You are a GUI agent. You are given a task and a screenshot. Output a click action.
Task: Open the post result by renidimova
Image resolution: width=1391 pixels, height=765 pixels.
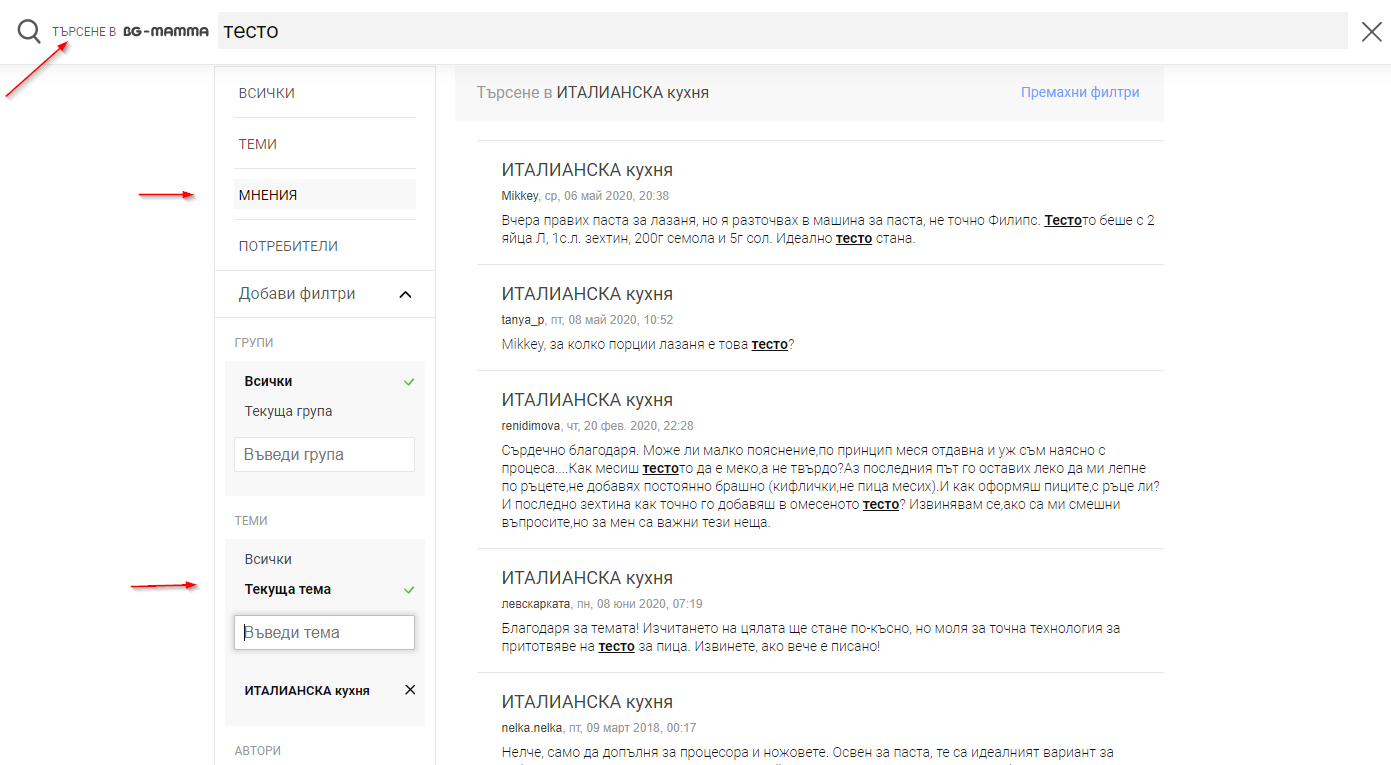[587, 400]
